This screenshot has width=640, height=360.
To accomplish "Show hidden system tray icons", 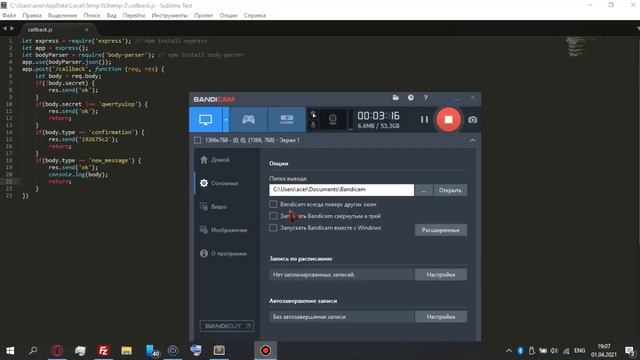I will coord(509,351).
